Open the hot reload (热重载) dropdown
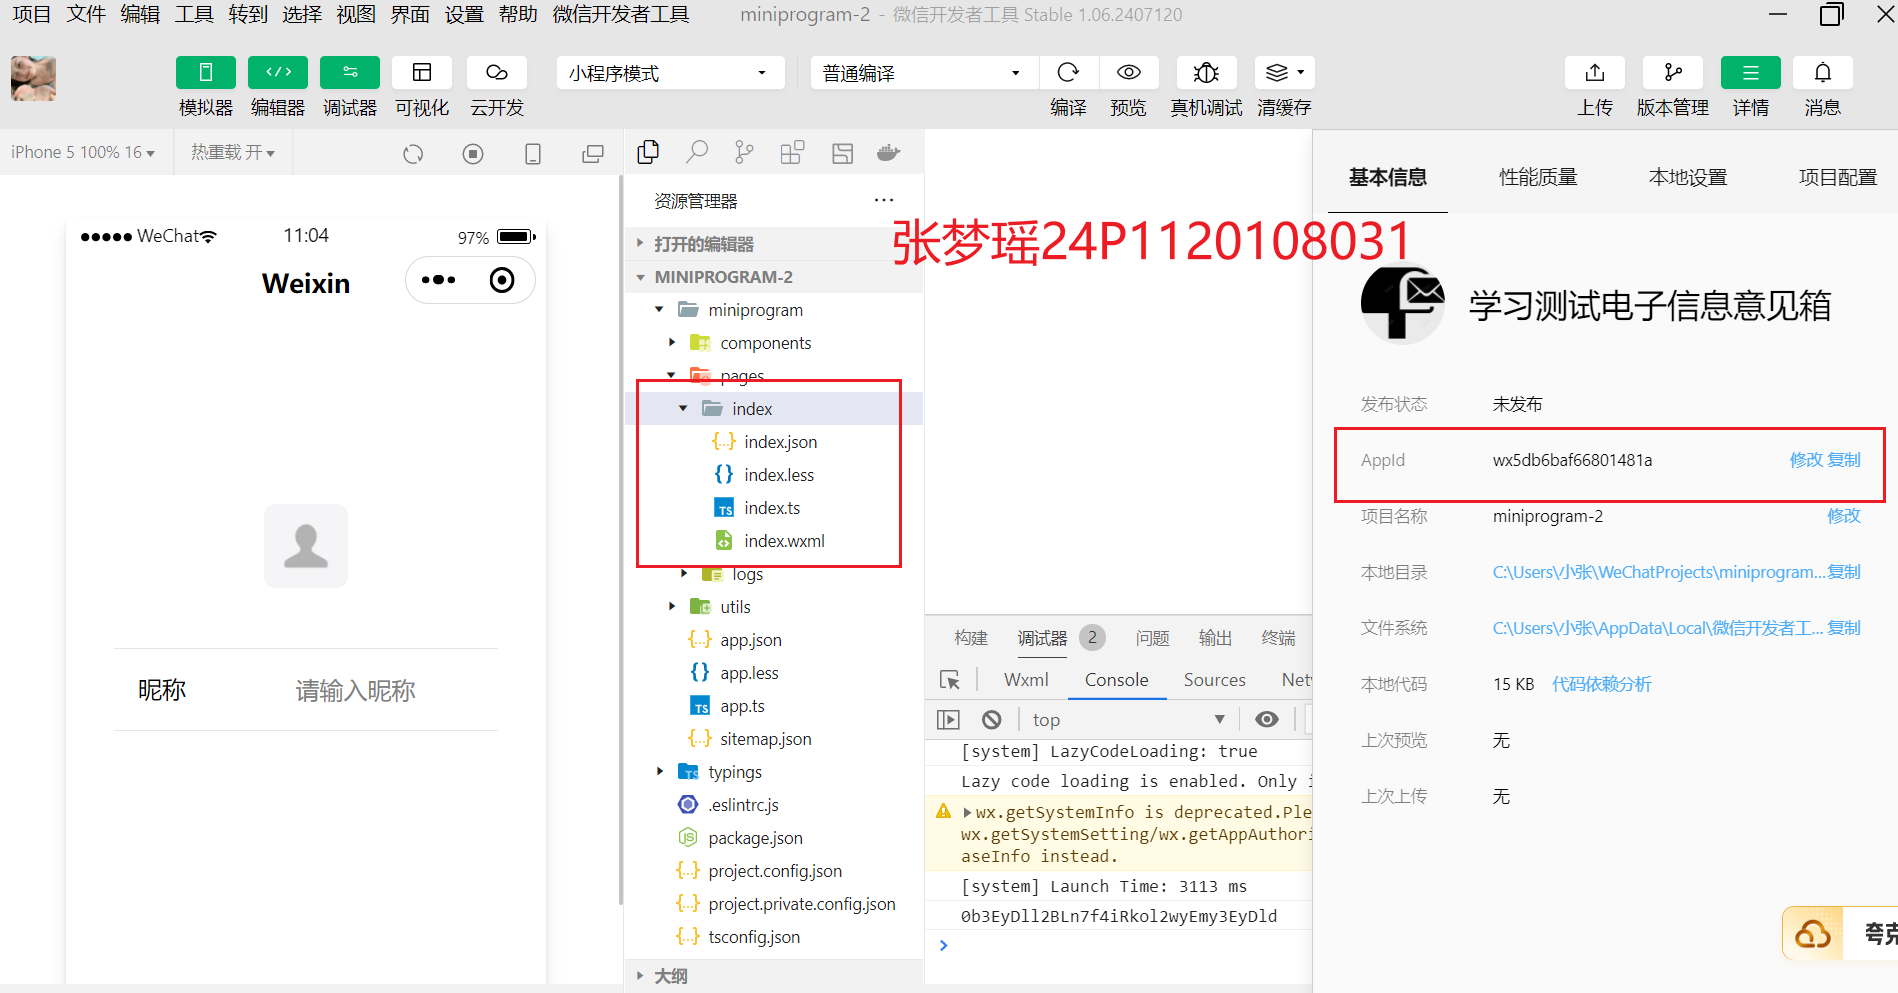1898x993 pixels. (232, 152)
